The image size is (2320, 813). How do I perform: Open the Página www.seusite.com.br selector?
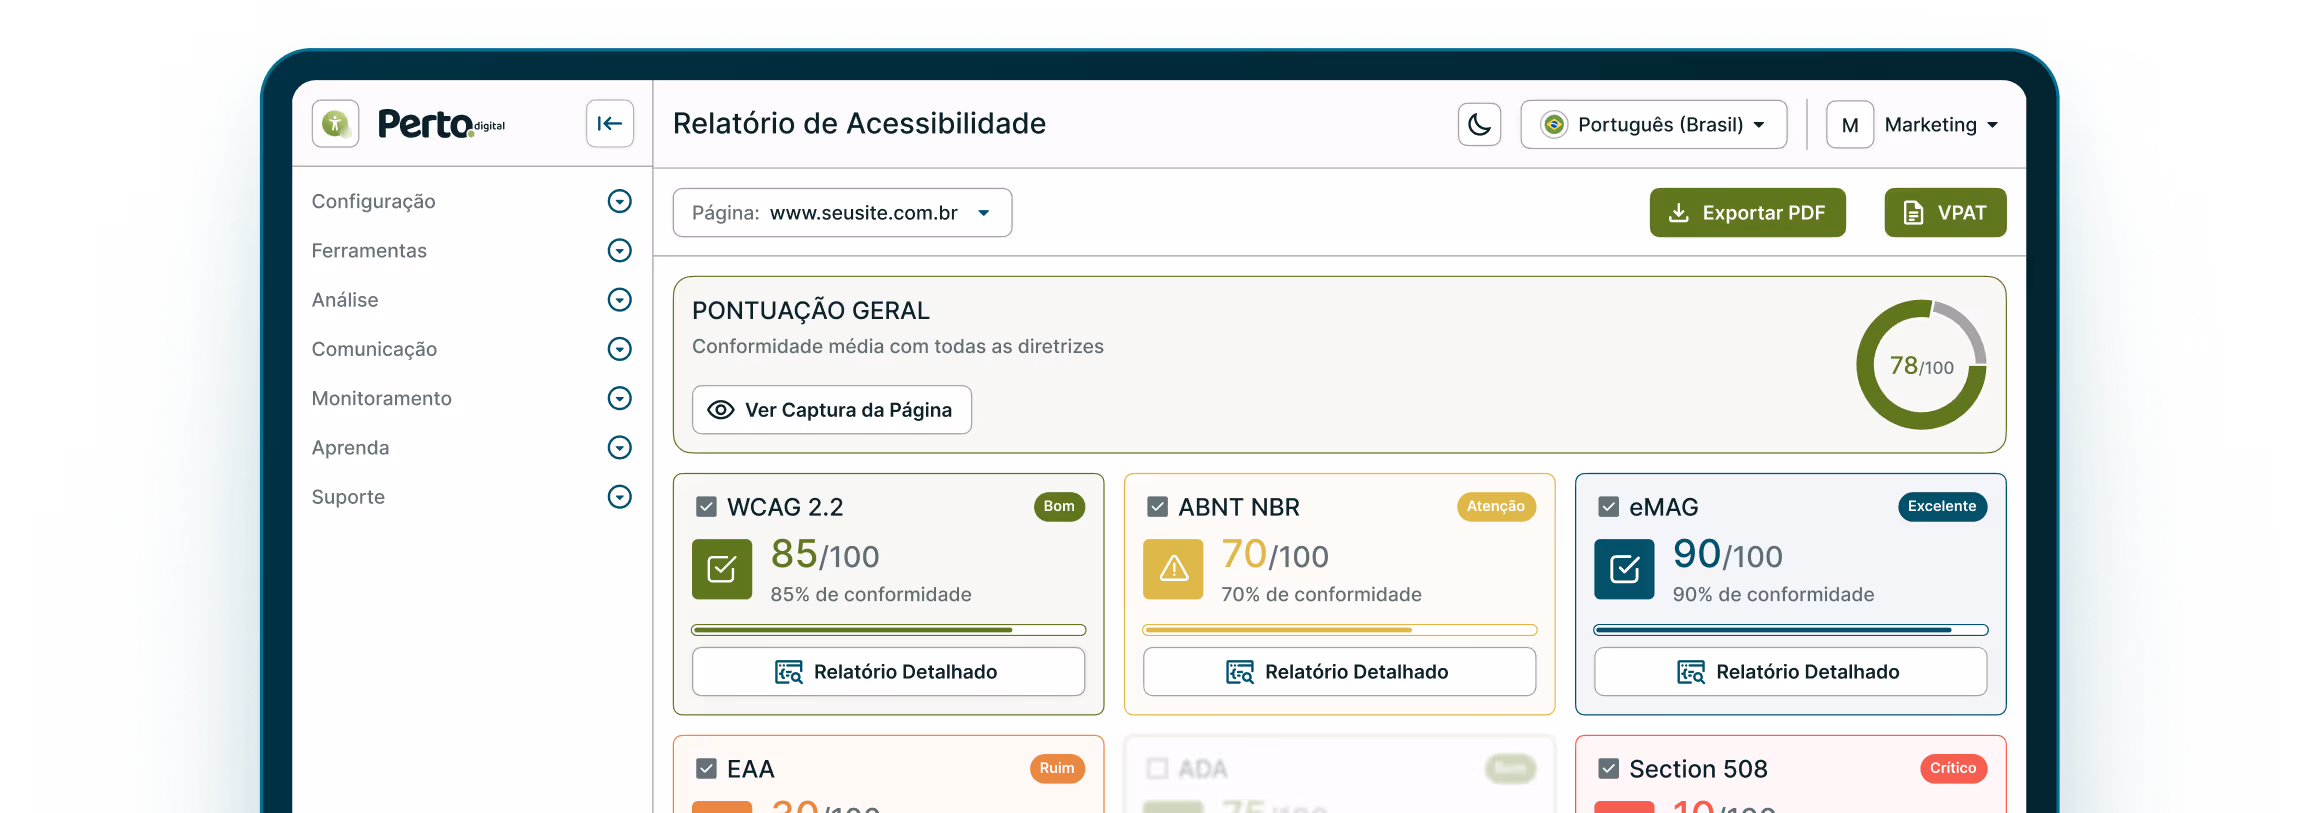coord(842,213)
